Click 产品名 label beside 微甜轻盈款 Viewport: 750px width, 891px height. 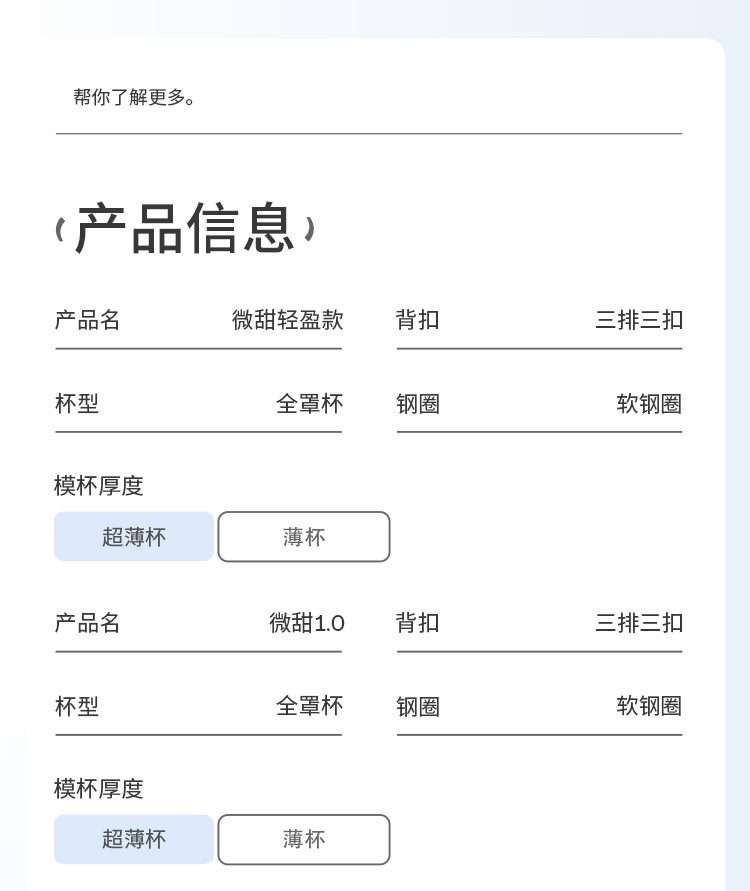(x=88, y=320)
